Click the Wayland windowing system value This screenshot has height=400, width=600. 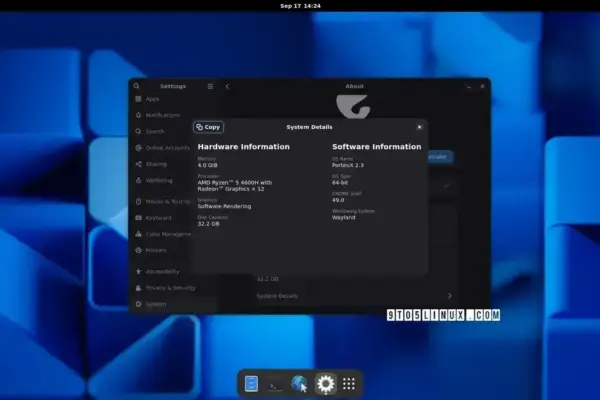344,217
